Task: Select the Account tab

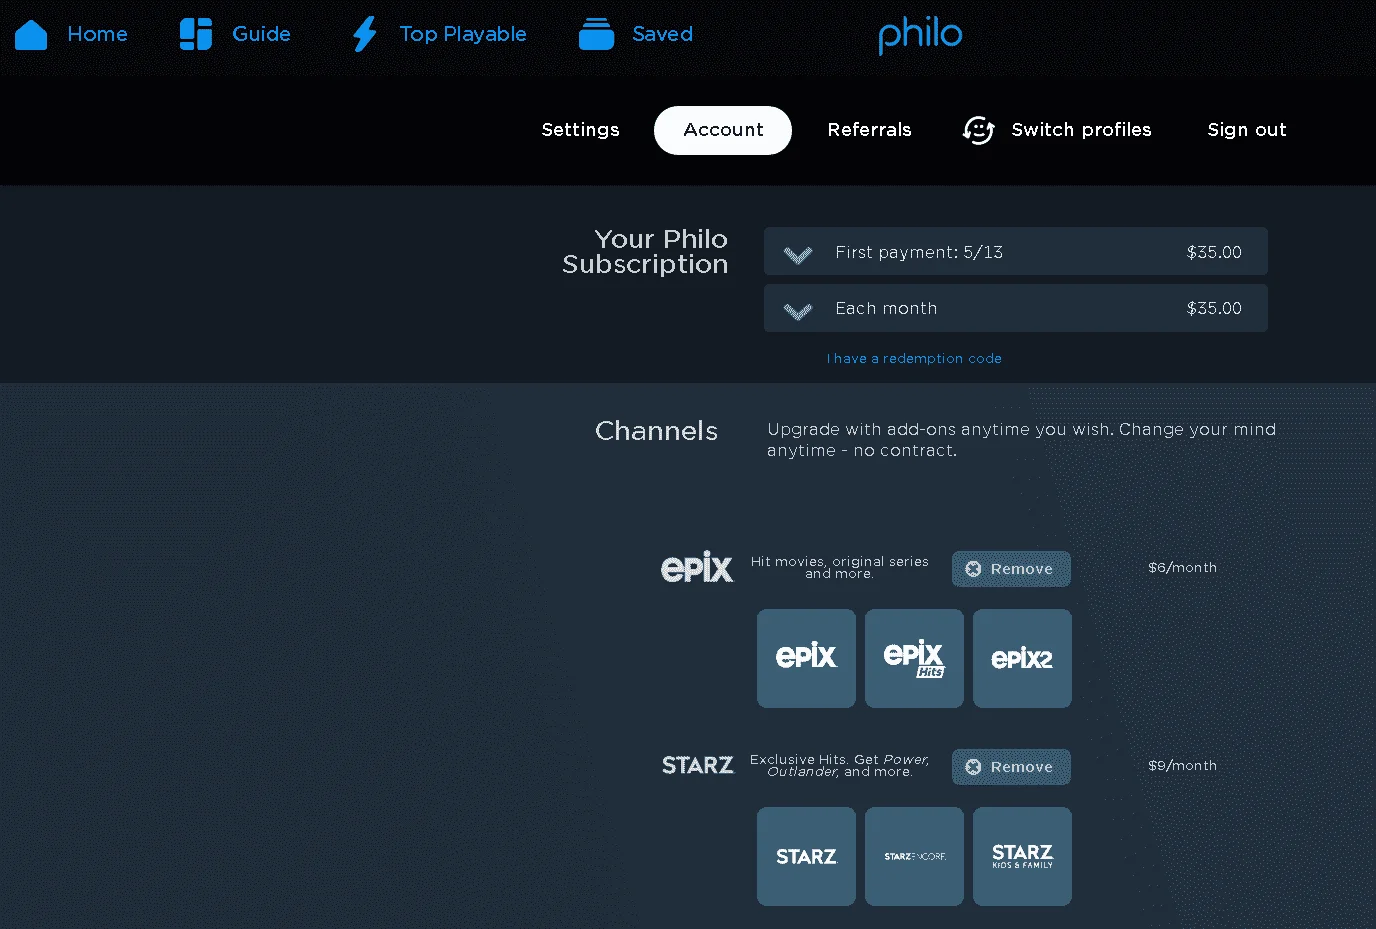Action: tap(723, 130)
